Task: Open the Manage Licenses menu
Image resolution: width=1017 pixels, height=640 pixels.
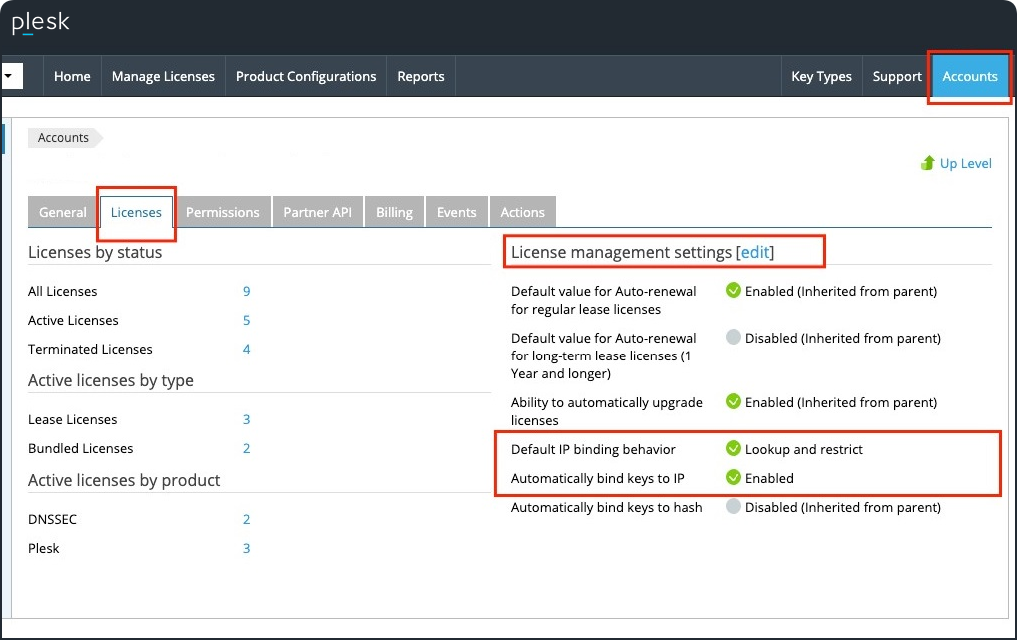Action: pos(163,76)
